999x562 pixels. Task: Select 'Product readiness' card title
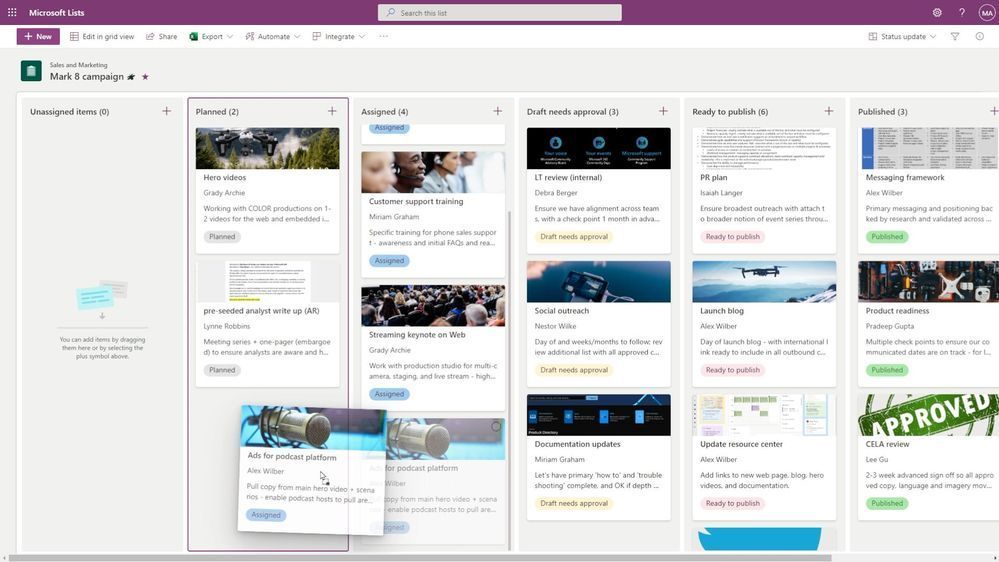897,311
